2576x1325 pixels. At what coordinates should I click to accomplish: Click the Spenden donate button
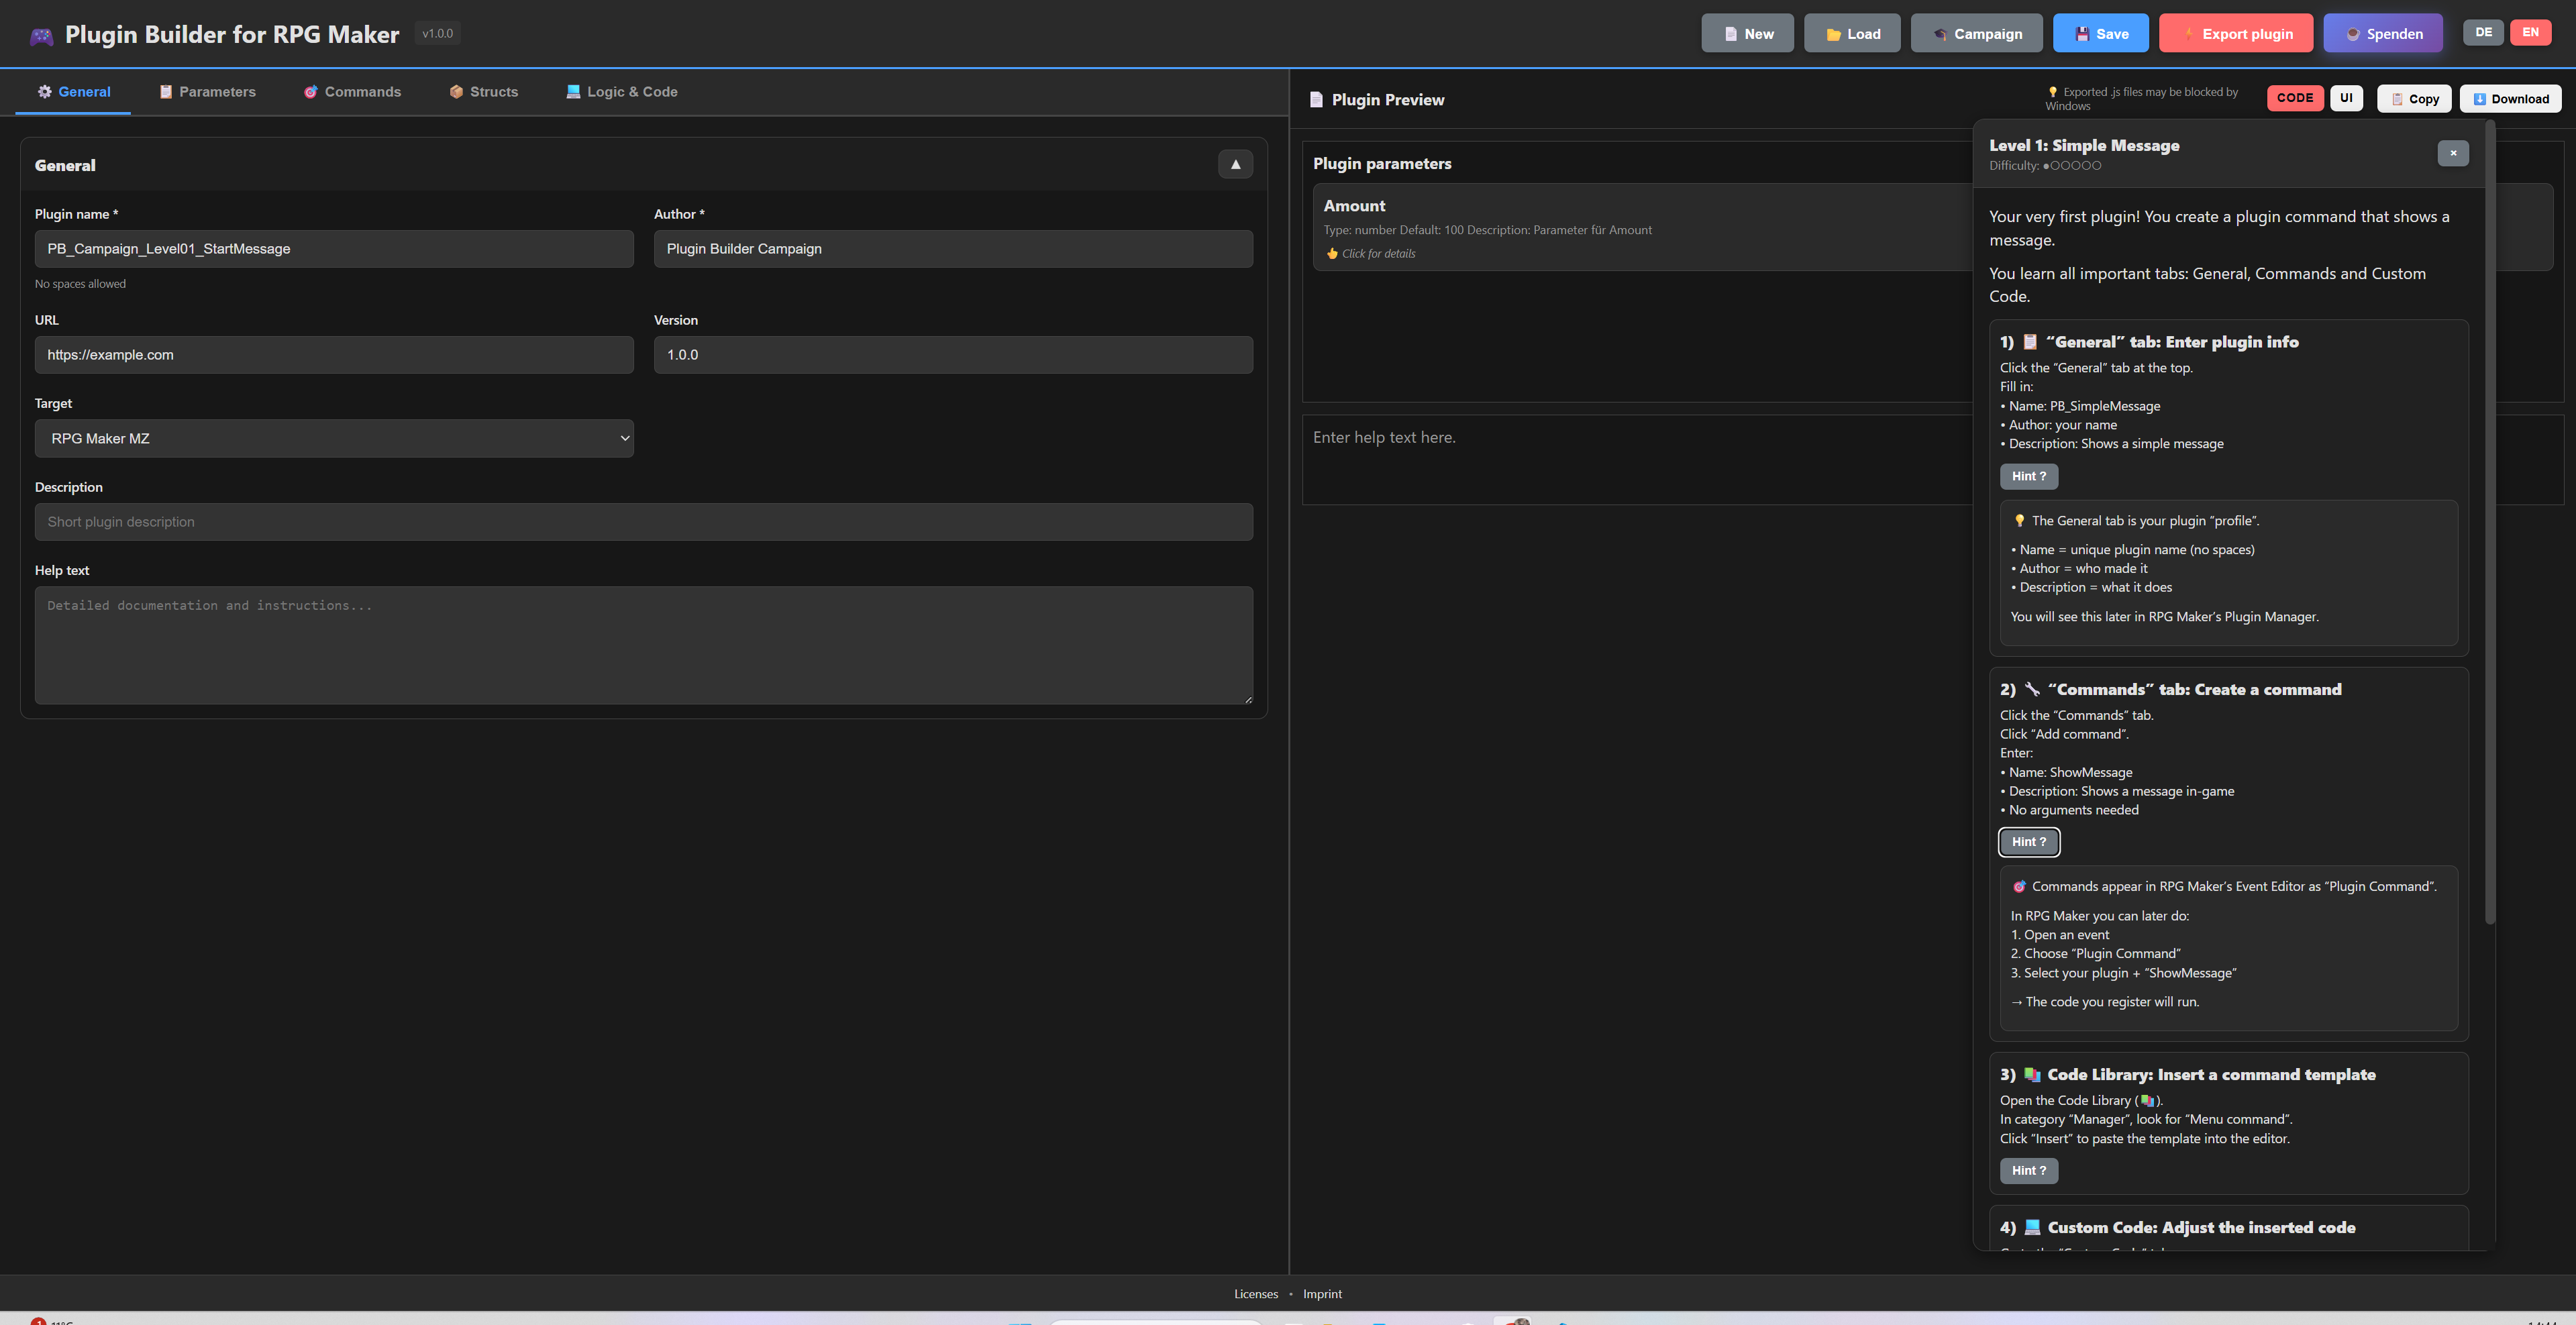pos(2382,34)
